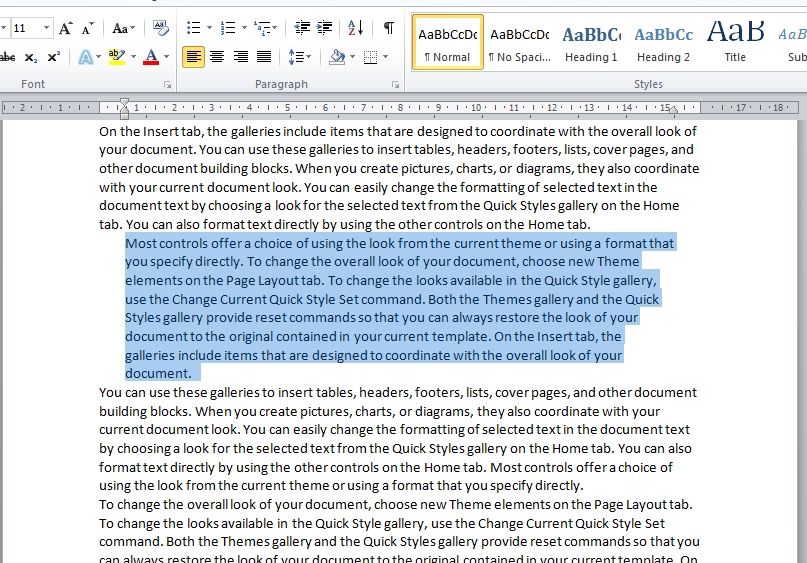
Task: Click line 'To change the overall look of your document'
Action: (x=396, y=504)
